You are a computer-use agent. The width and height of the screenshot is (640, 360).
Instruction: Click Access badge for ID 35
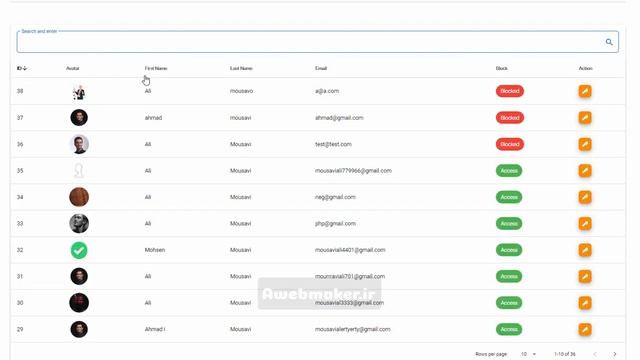coord(509,171)
